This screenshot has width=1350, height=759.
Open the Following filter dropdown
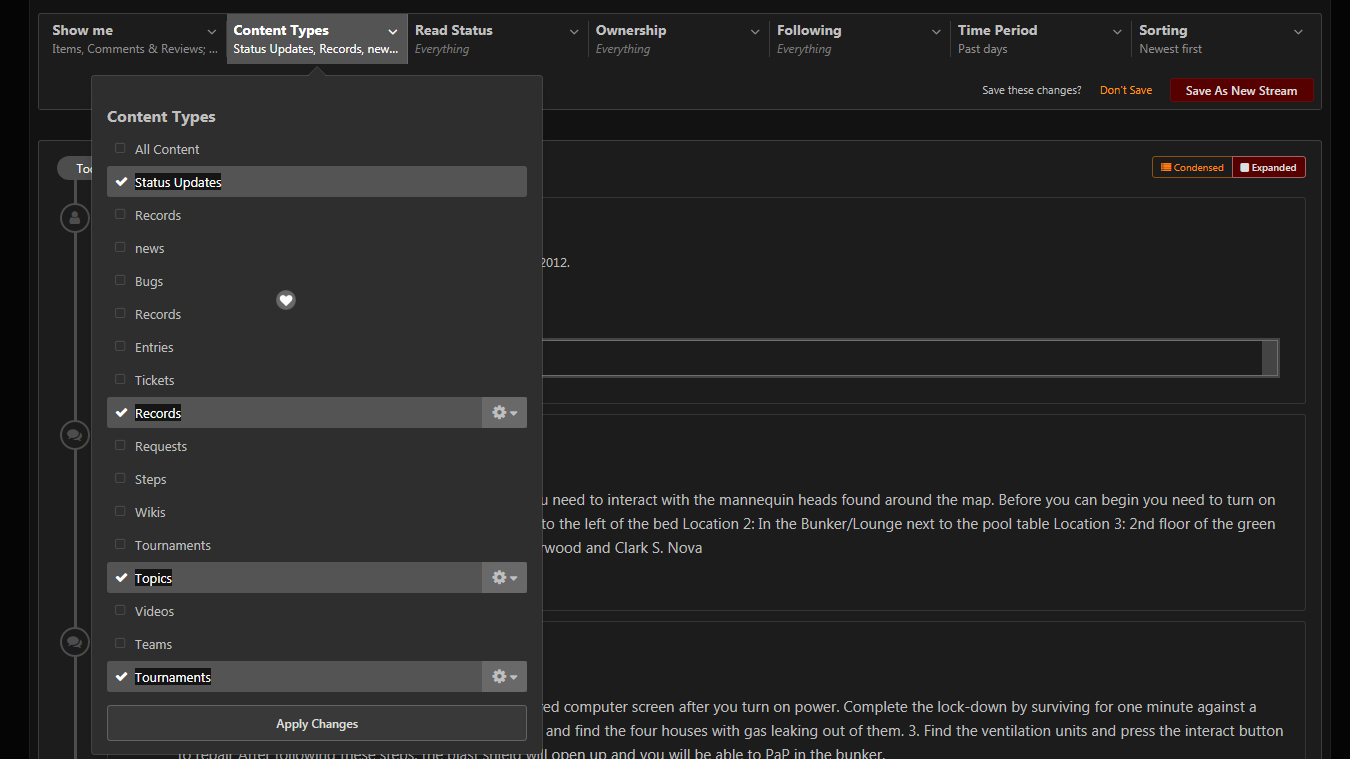coord(860,39)
